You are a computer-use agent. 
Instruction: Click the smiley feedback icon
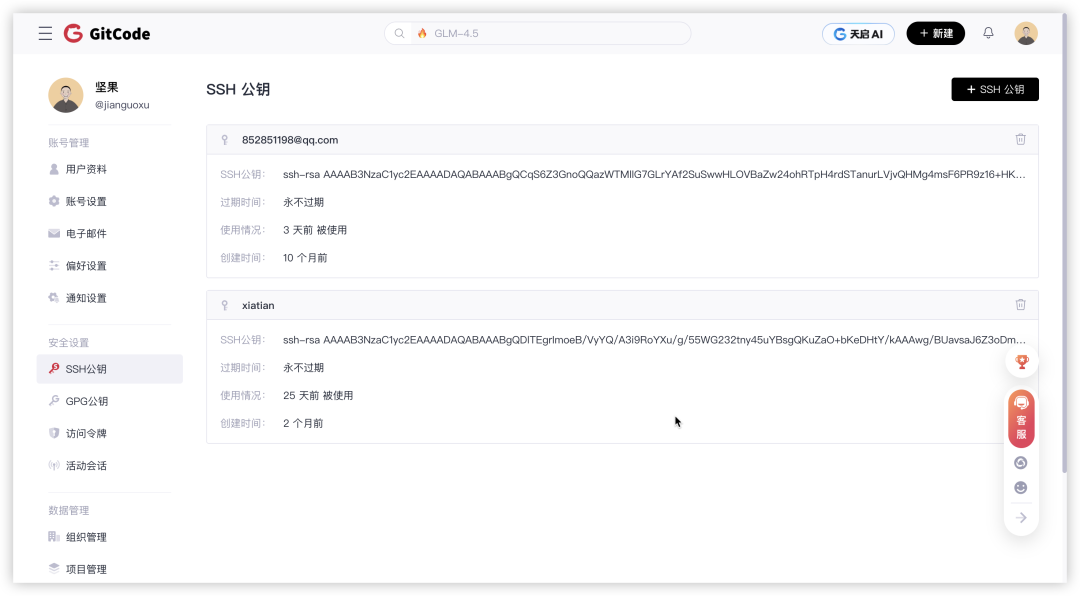(x=1021, y=488)
